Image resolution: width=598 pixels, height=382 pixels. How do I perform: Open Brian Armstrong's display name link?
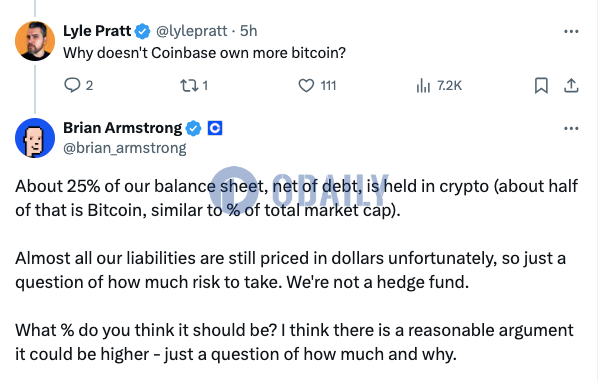(122, 128)
